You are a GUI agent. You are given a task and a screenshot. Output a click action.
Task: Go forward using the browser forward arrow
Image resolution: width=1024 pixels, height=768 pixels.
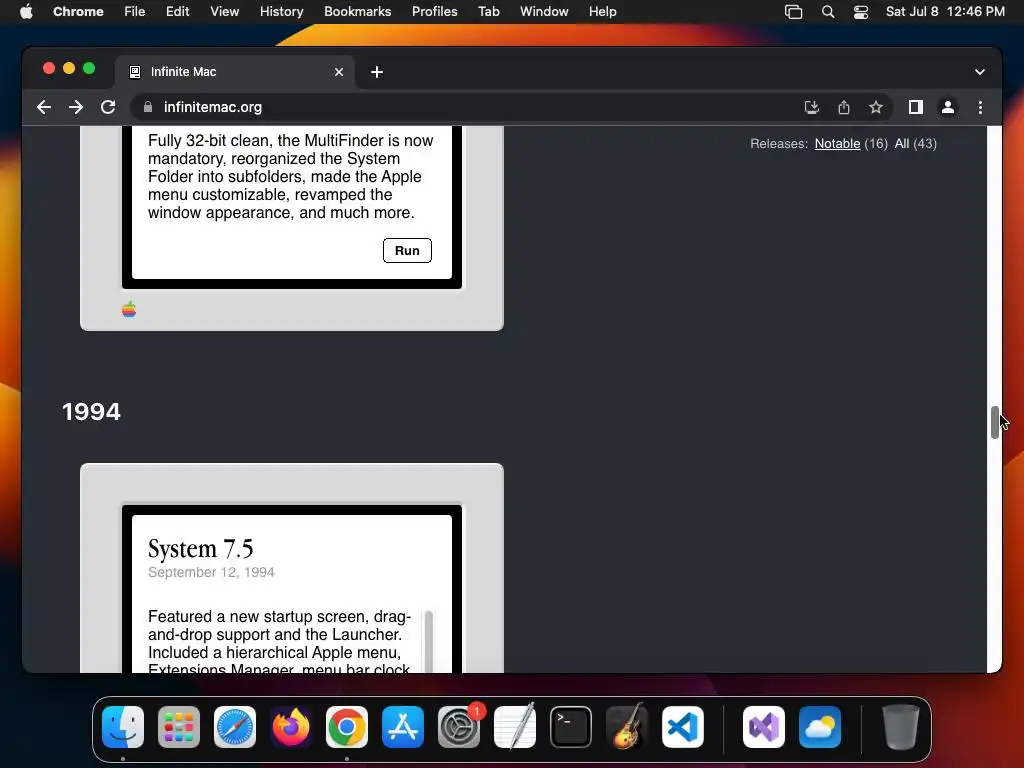coord(76,107)
